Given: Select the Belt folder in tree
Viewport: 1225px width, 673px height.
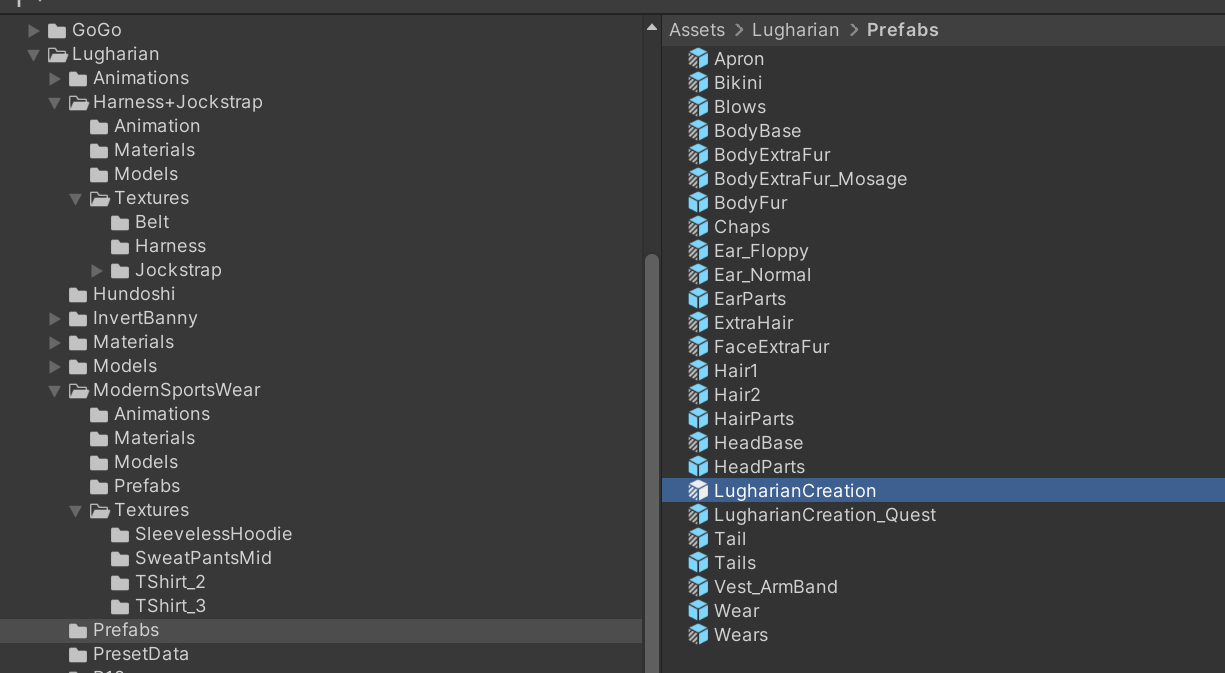Looking at the screenshot, I should pos(152,222).
